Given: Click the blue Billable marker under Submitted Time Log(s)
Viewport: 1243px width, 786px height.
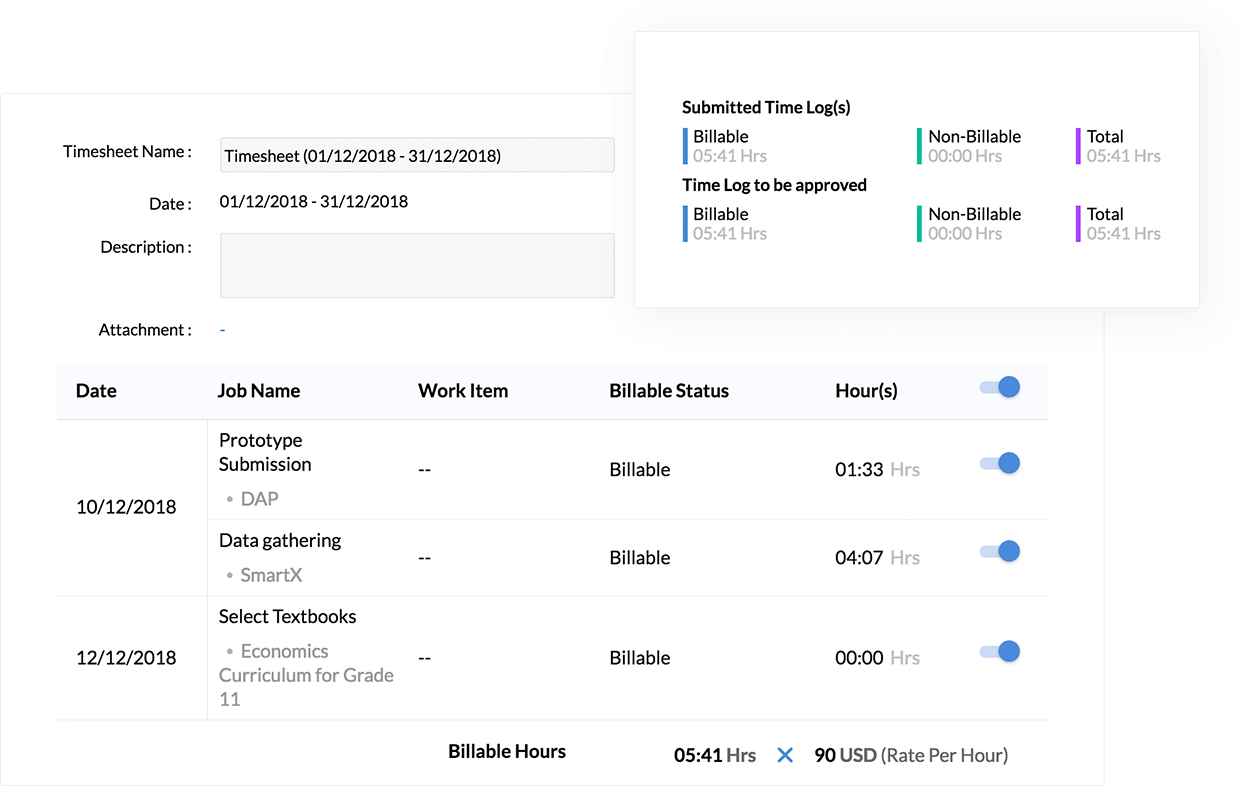Looking at the screenshot, I should (685, 146).
